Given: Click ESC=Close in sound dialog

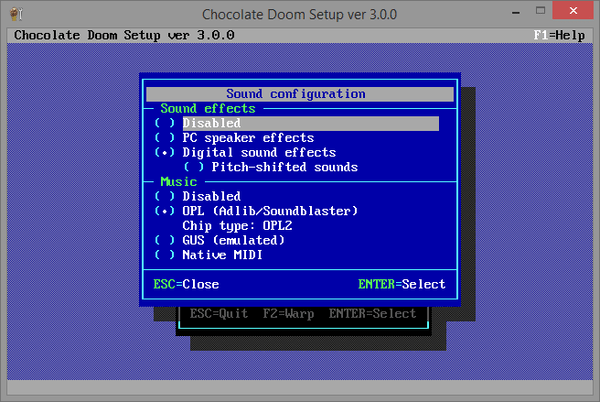Looking at the screenshot, I should tap(186, 284).
